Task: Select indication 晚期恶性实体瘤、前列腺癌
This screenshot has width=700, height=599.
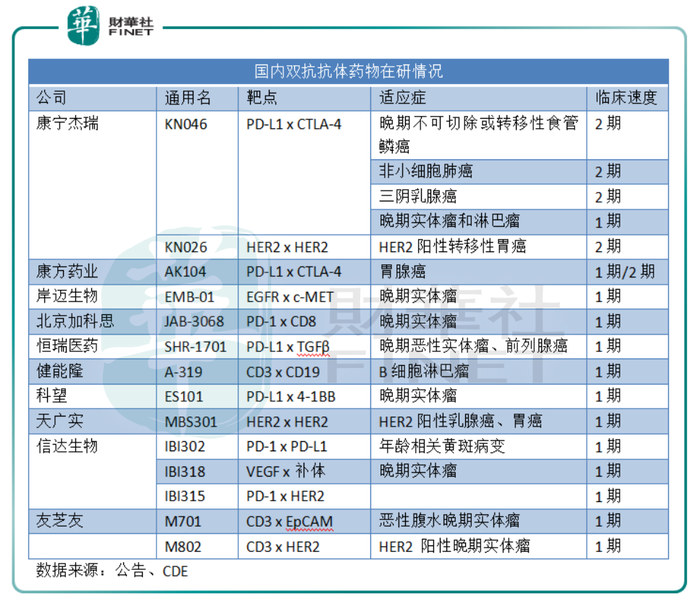Action: coord(473,346)
